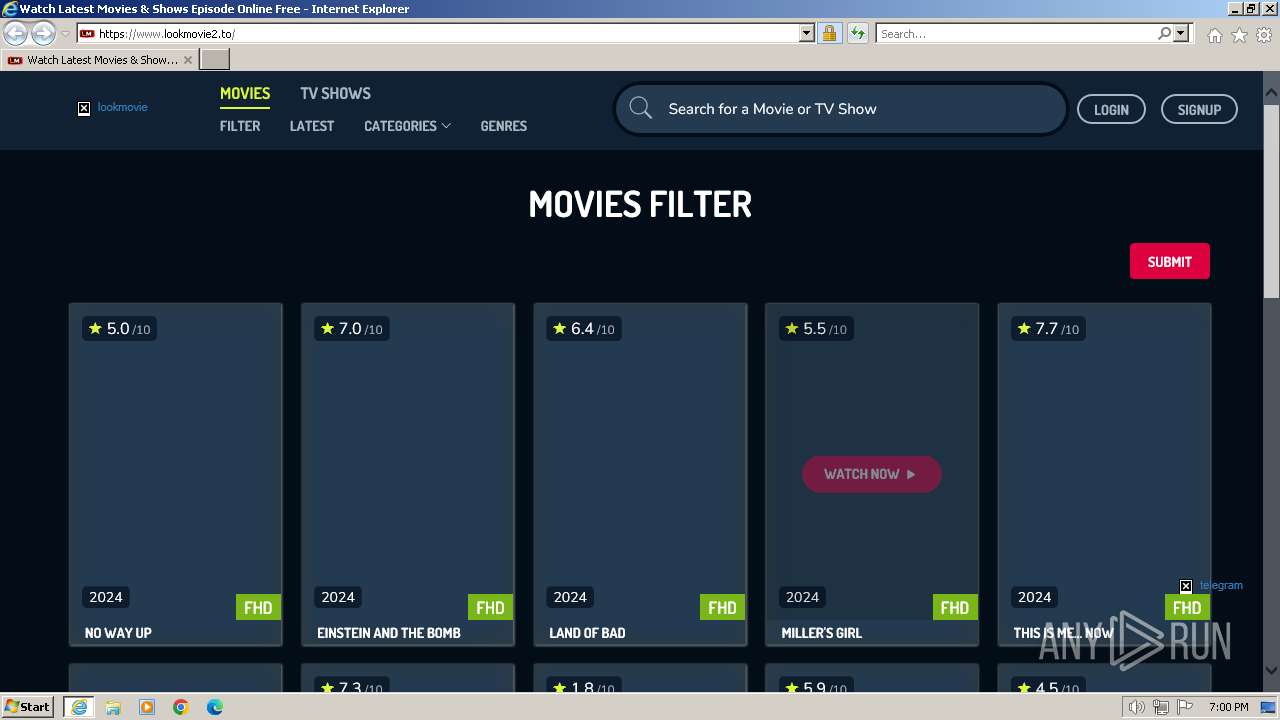The width and height of the screenshot is (1280, 720).
Task: Open the browser Tools gear icon
Action: coord(1264,35)
